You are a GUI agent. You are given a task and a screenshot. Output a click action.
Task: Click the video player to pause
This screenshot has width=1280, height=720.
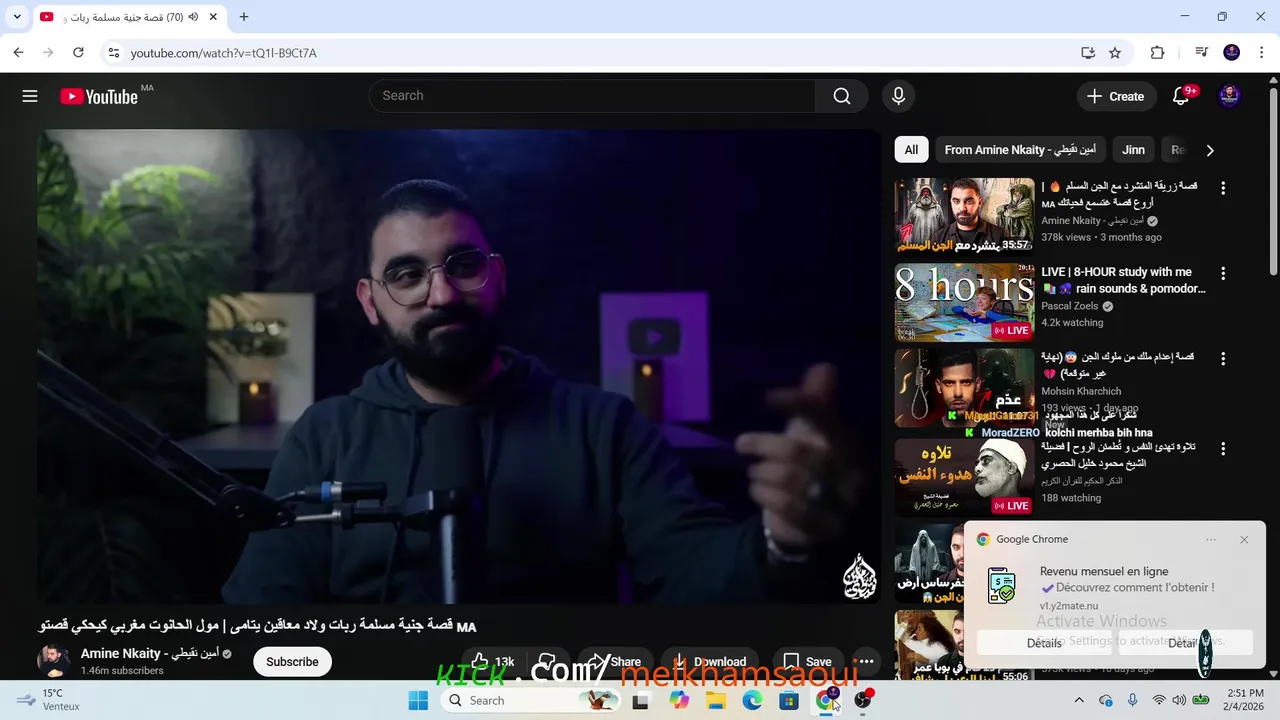(459, 366)
